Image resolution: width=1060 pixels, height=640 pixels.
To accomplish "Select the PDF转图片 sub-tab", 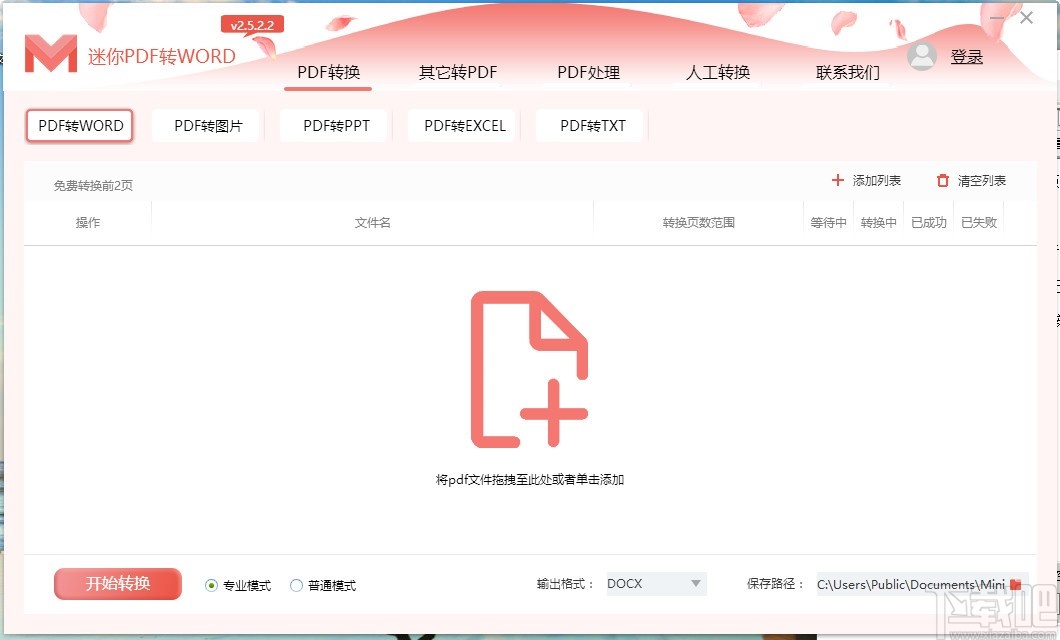I will coord(208,126).
